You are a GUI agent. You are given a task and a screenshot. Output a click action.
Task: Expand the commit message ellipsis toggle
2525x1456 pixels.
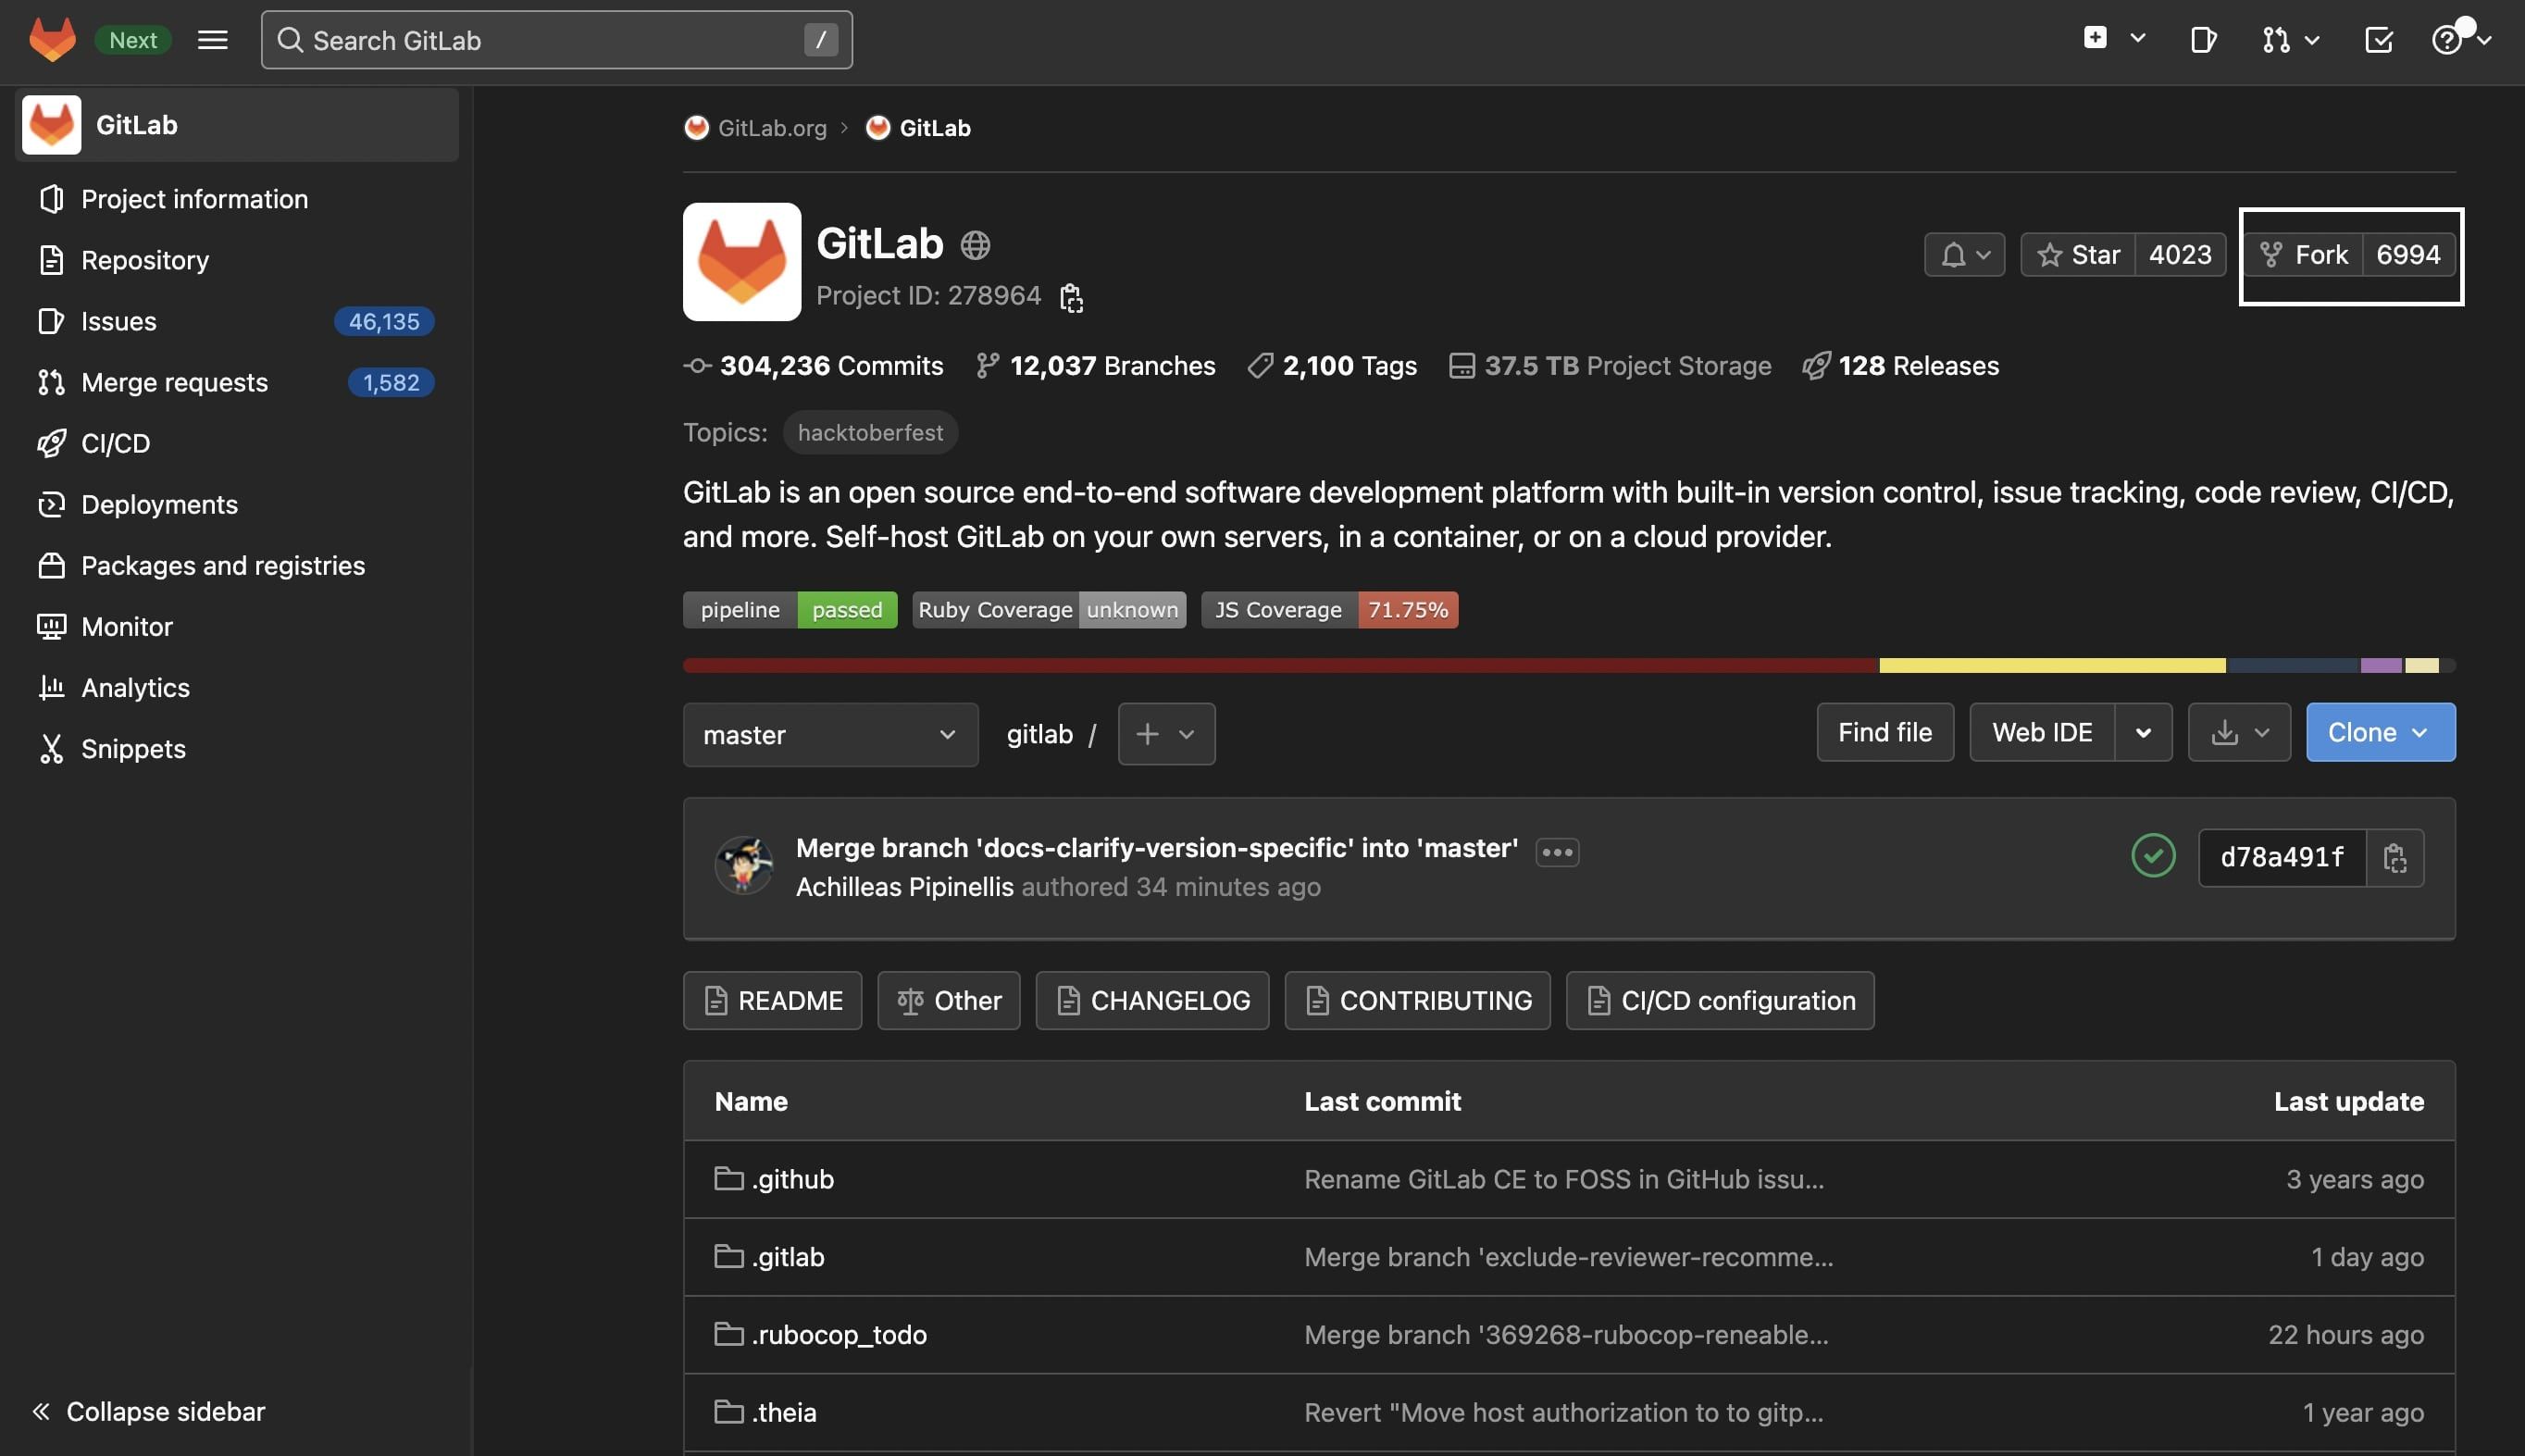pyautogui.click(x=1557, y=852)
